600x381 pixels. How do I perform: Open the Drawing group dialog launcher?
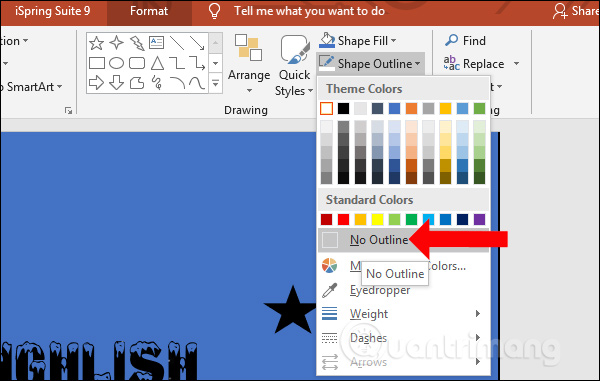click(x=68, y=111)
